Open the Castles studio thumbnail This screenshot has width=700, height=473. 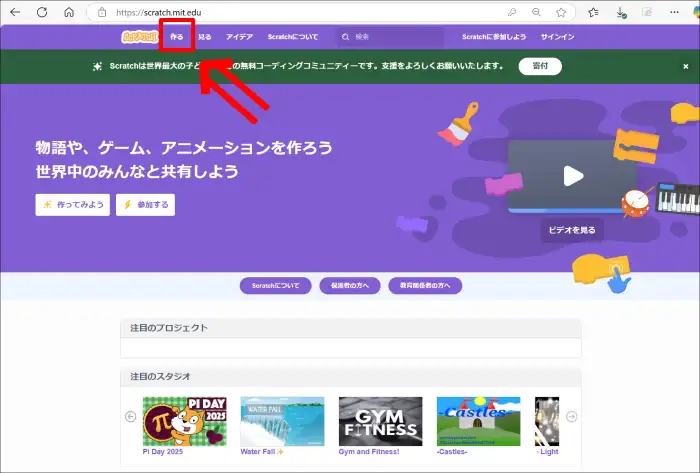[x=479, y=421]
